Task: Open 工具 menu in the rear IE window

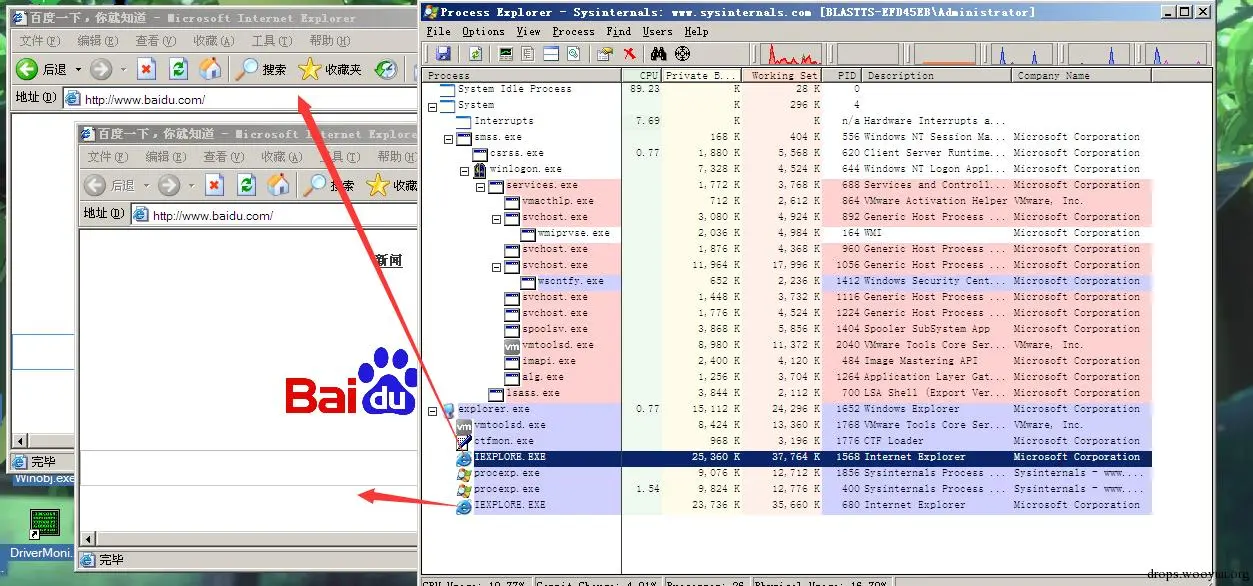Action: pyautogui.click(x=270, y=41)
